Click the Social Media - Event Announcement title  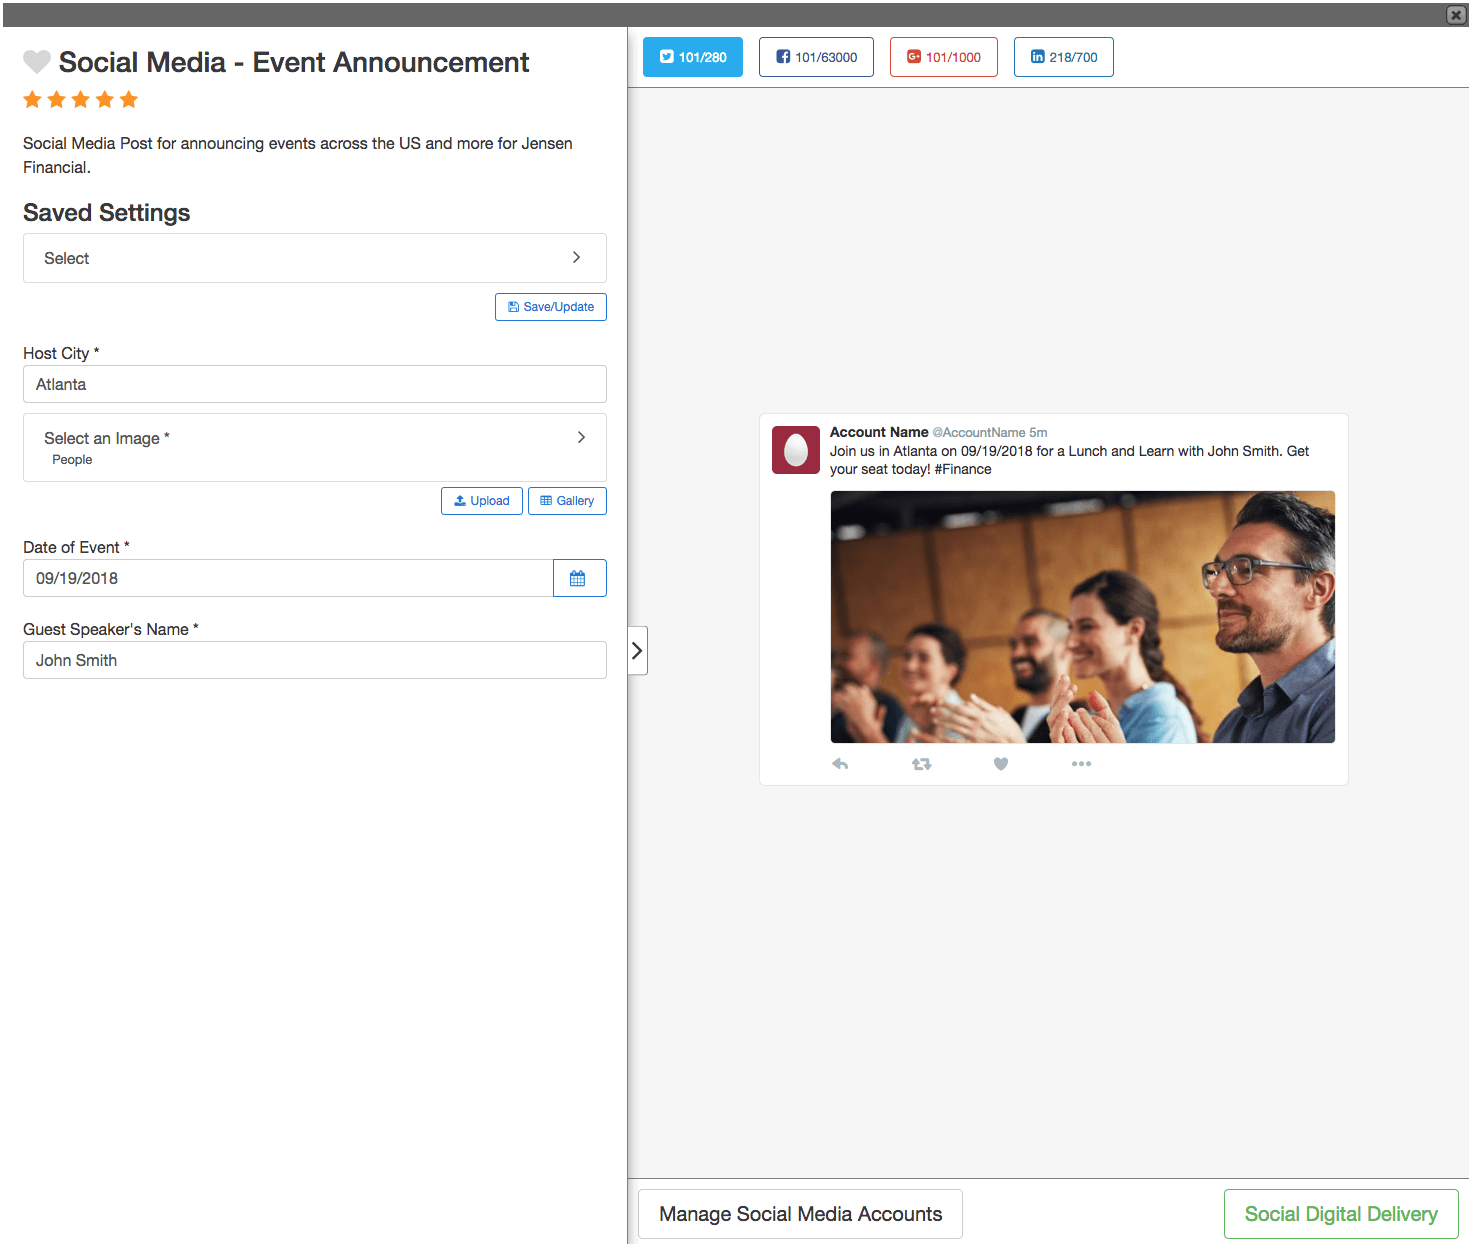coord(294,62)
